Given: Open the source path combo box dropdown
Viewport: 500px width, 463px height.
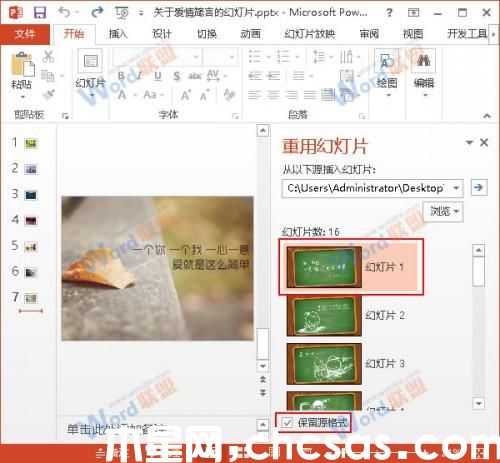Looking at the screenshot, I should [x=456, y=188].
